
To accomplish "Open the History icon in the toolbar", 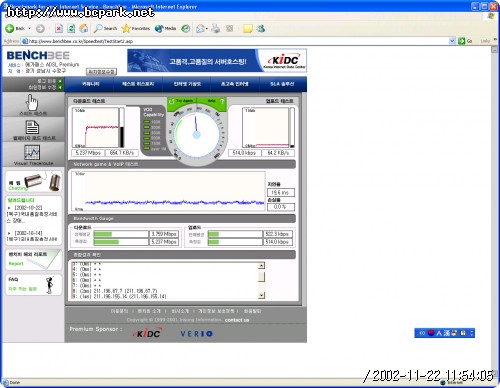I will point(186,29).
